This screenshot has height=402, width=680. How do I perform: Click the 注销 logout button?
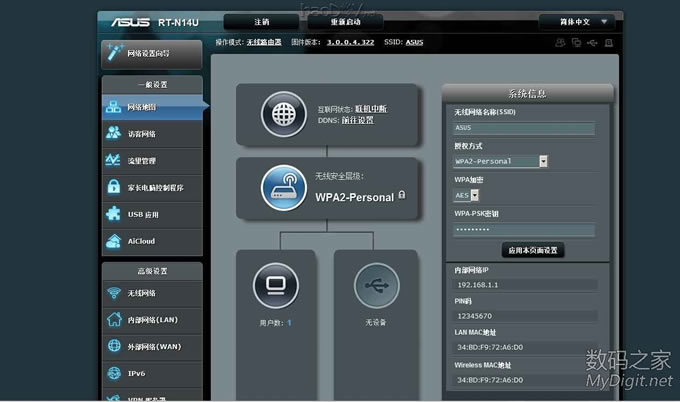click(261, 21)
